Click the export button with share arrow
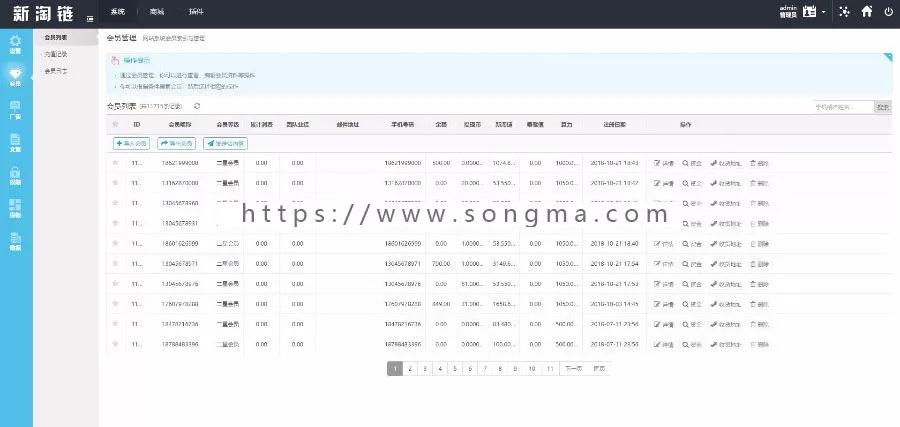900x427 pixels. [x=176, y=143]
